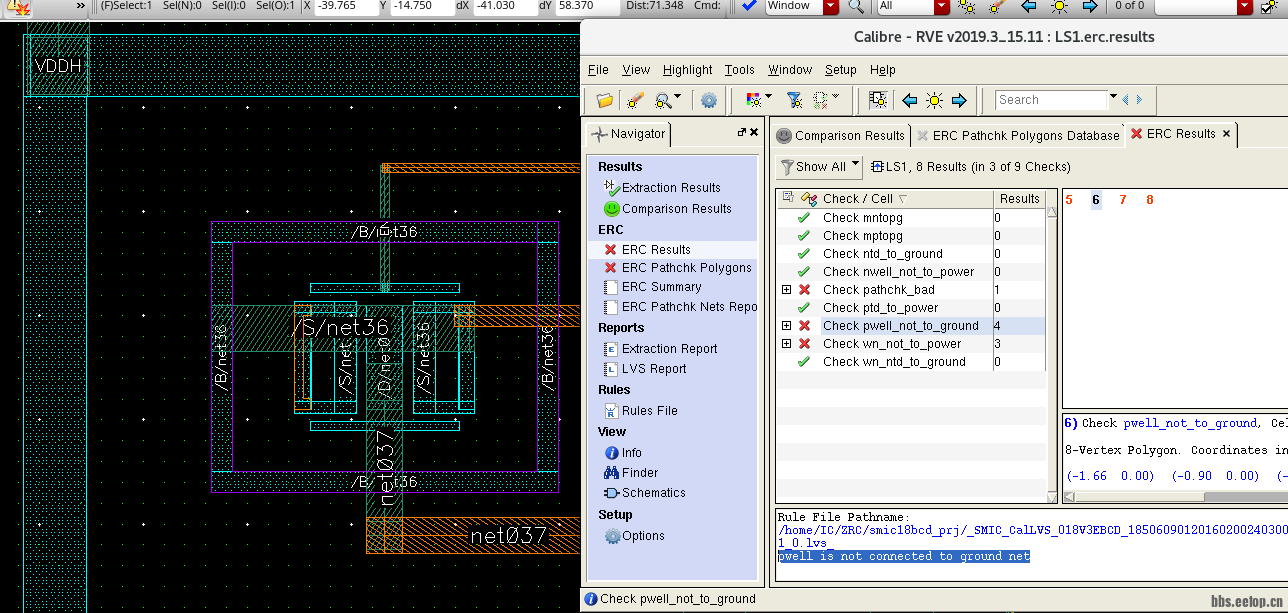Expand the Check pathchk_bad row
The width and height of the screenshot is (1288, 613).
(787, 290)
